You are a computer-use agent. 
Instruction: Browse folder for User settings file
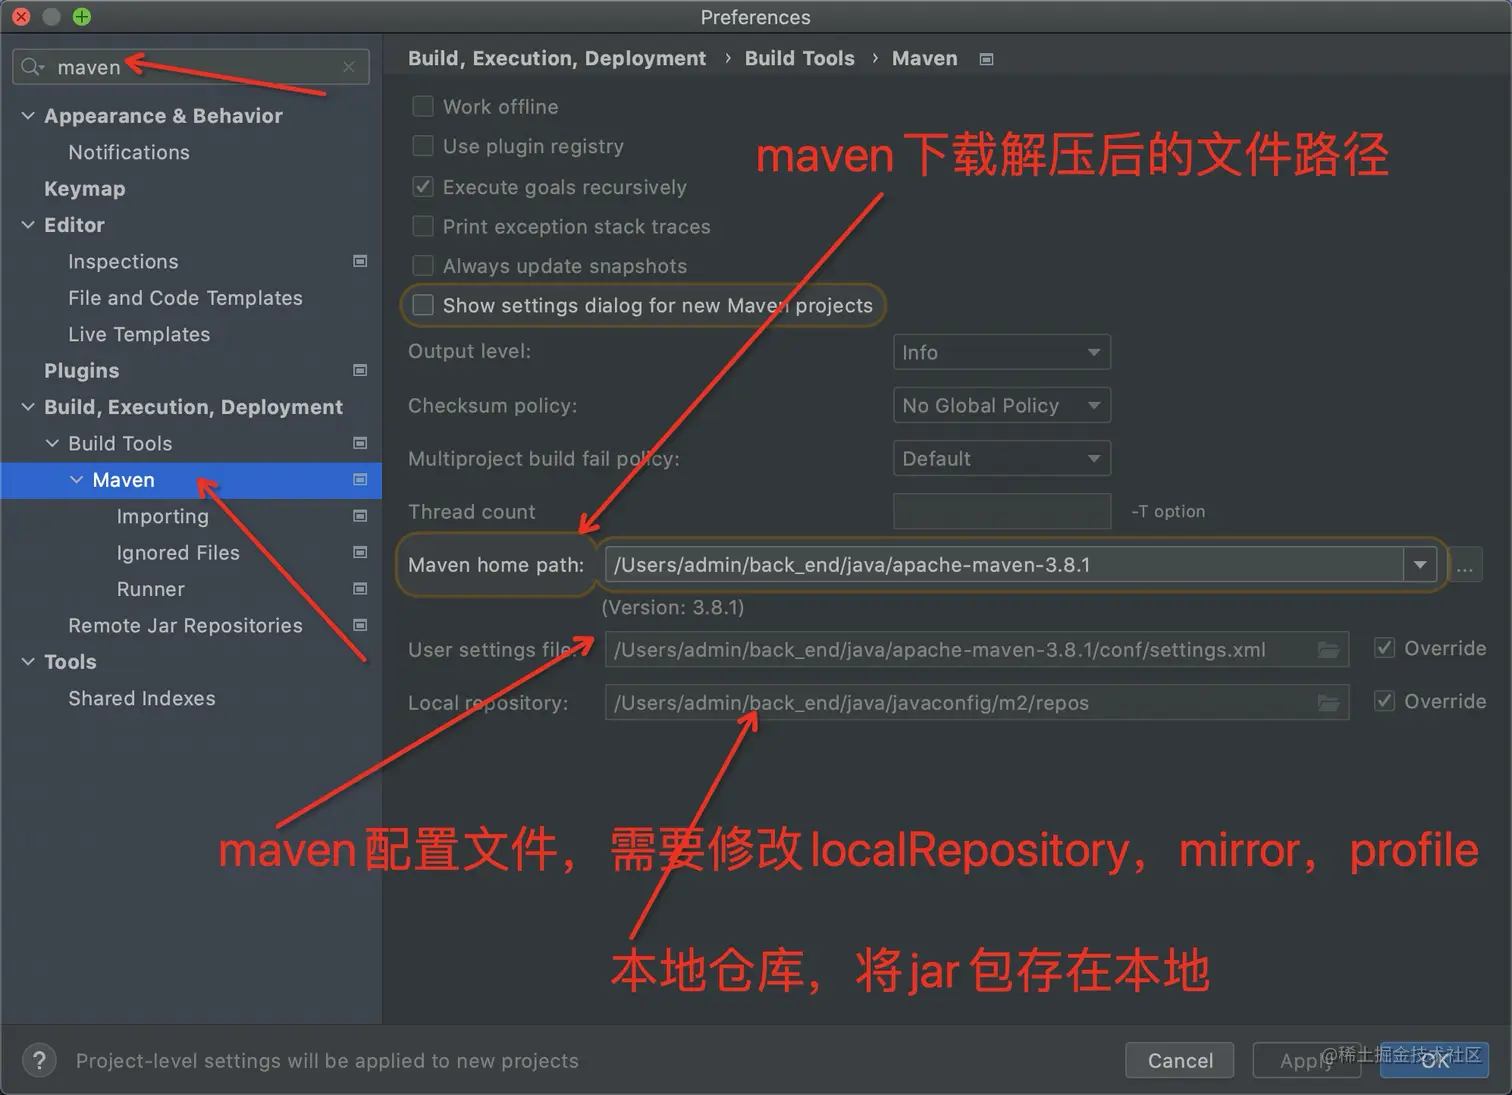tap(1328, 650)
